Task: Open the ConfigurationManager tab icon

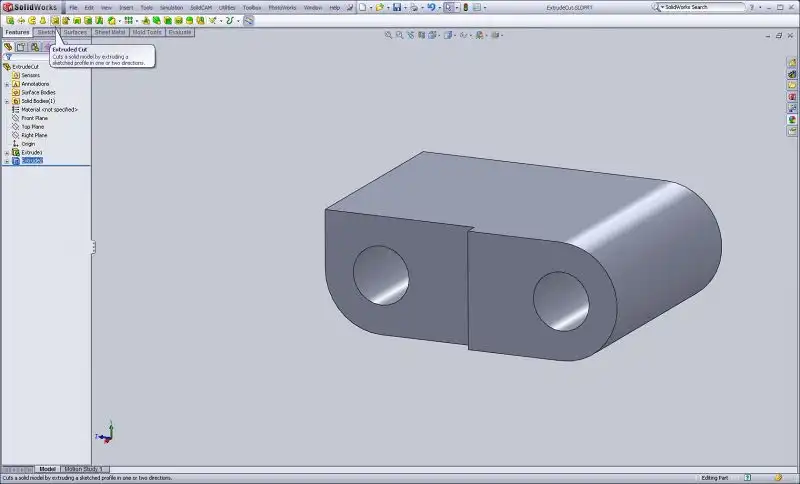Action: click(x=34, y=46)
